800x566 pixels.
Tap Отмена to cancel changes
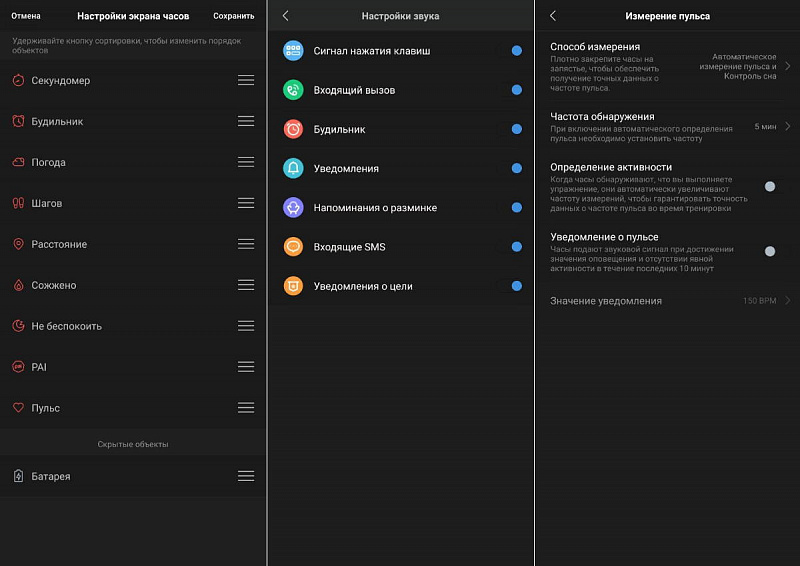(x=26, y=16)
